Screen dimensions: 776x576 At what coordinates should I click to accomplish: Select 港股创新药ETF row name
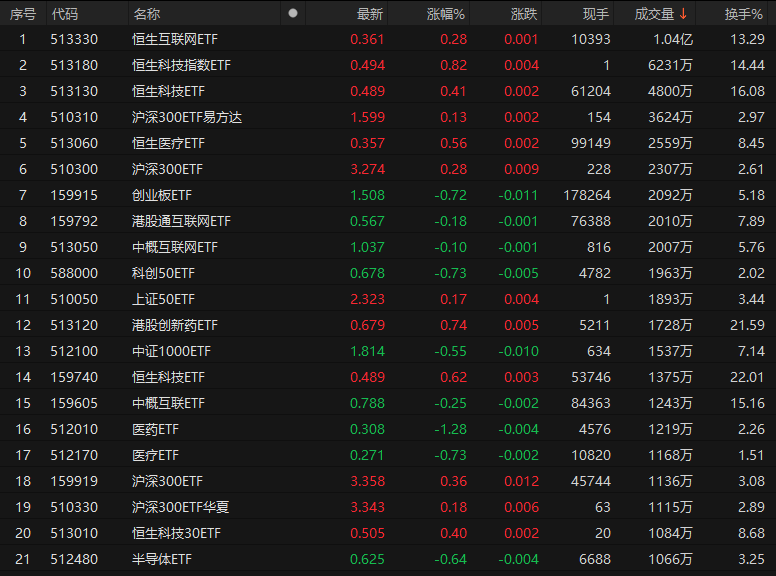(175, 325)
